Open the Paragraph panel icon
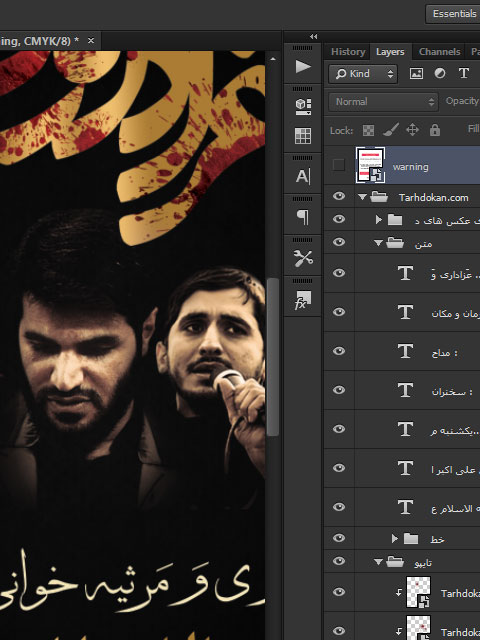480x640 pixels. [303, 217]
